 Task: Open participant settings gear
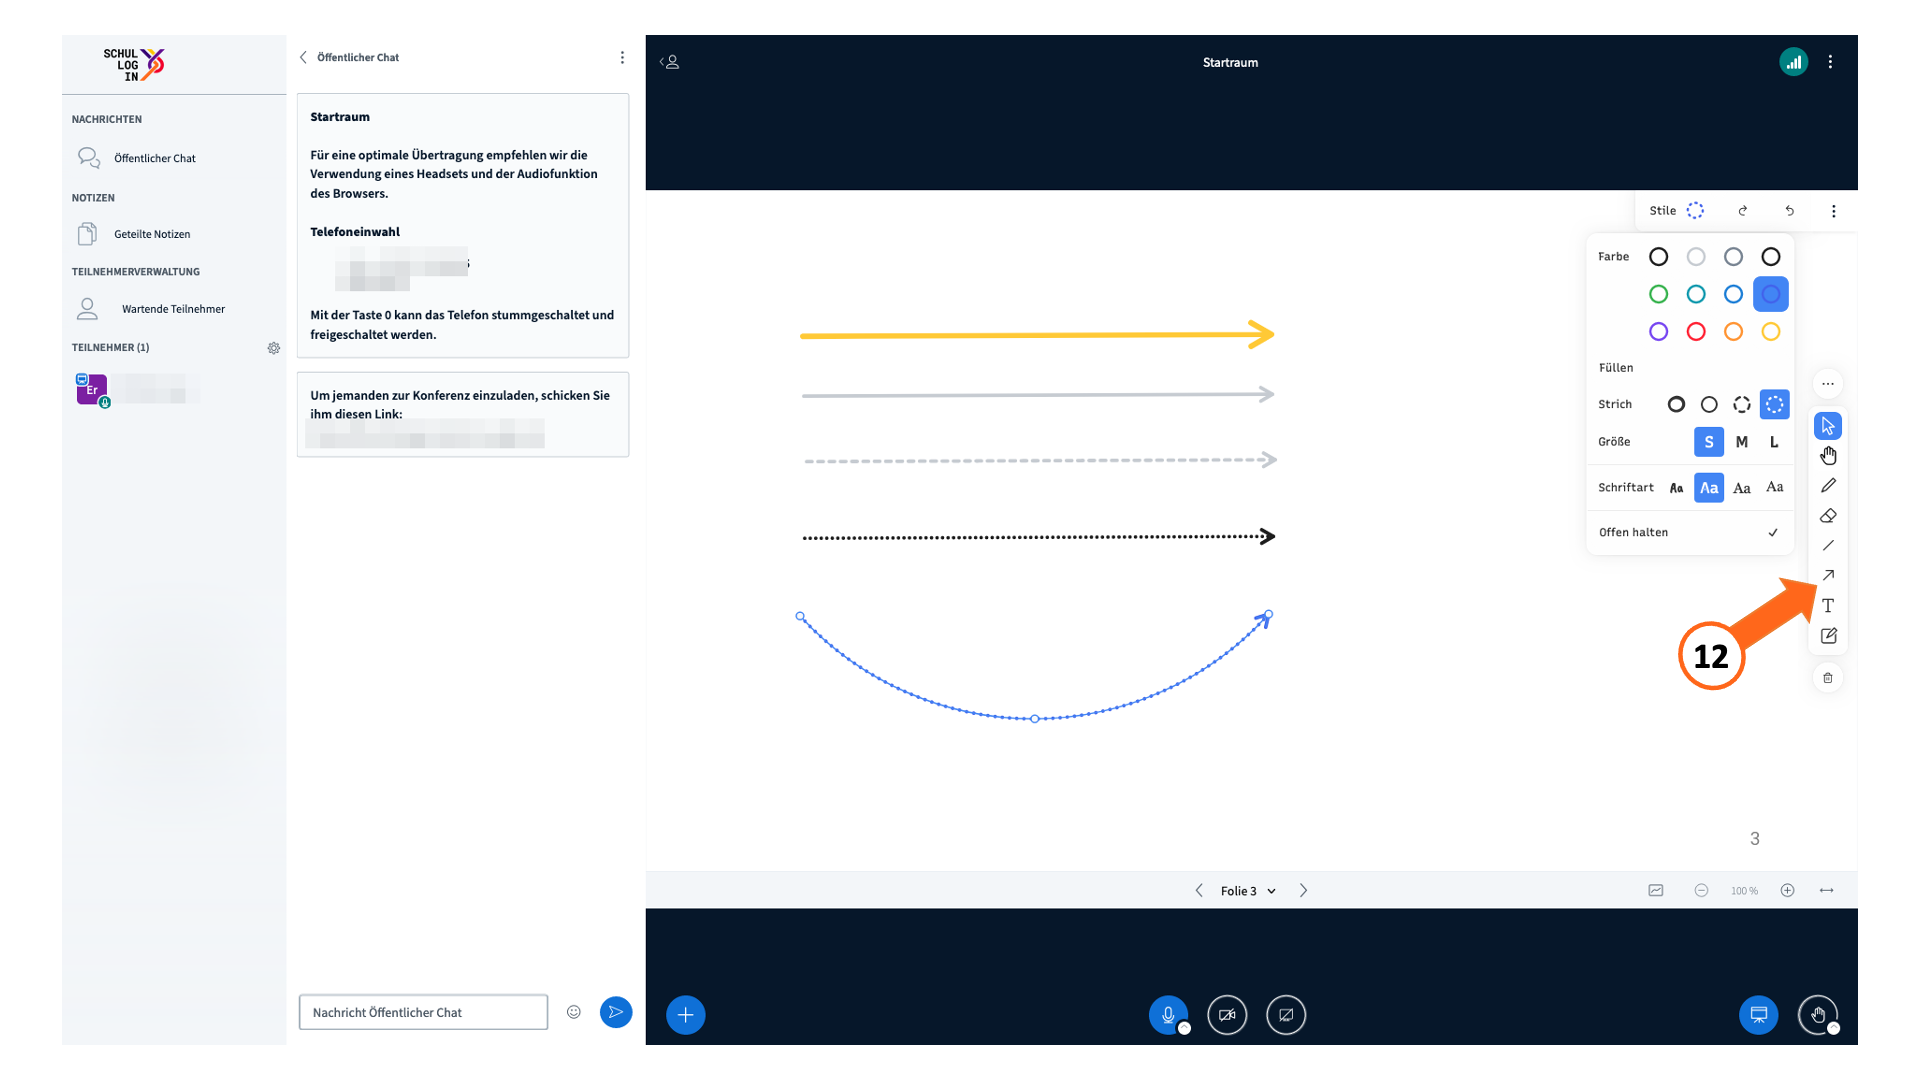click(274, 348)
